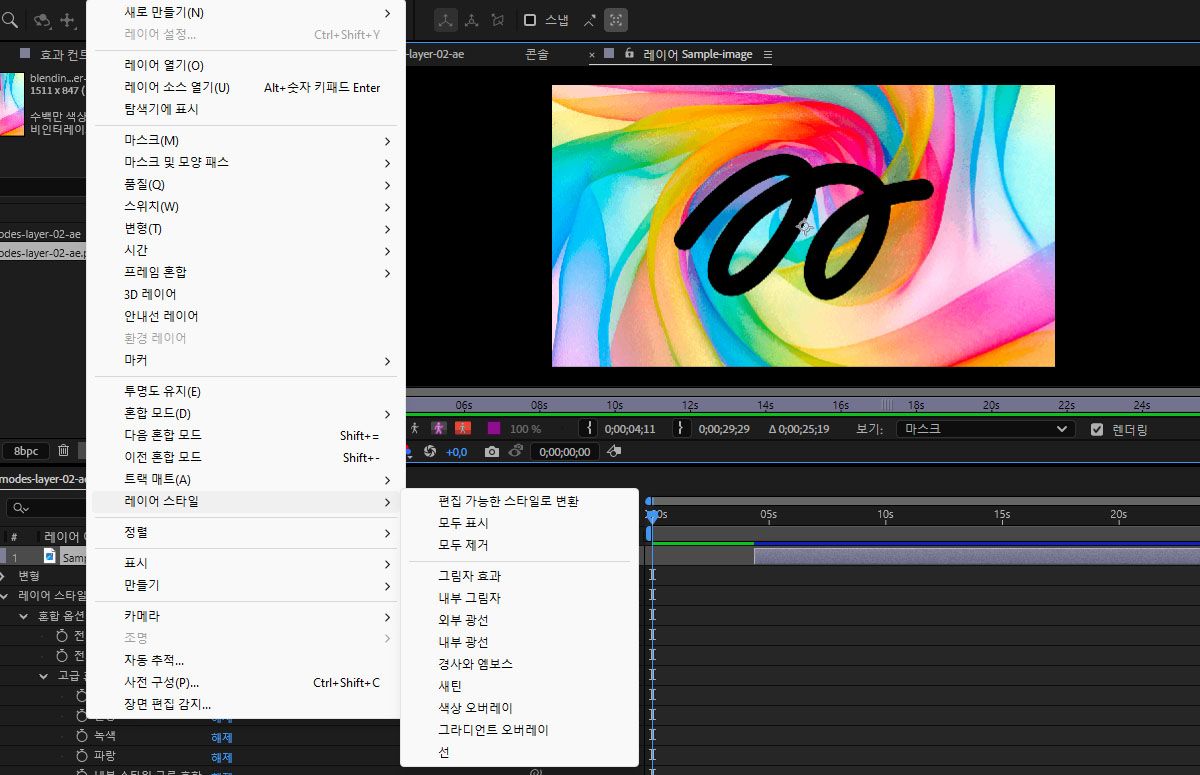Toggle the 파랑 channel 해제 value
This screenshot has width=1200, height=775.
(x=221, y=757)
